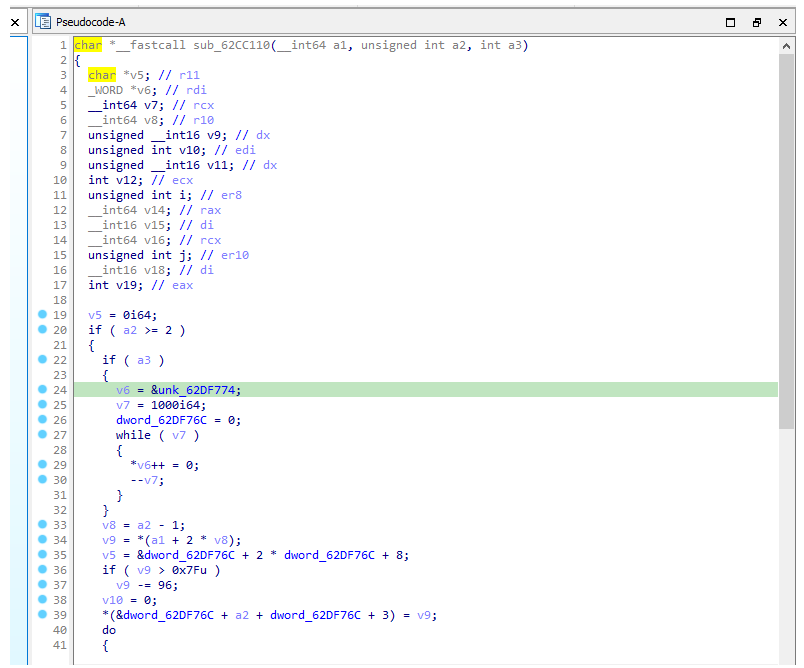The height and width of the screenshot is (668, 804).
Task: Toggle breakpoint dot on line 25
Action: coord(43,404)
